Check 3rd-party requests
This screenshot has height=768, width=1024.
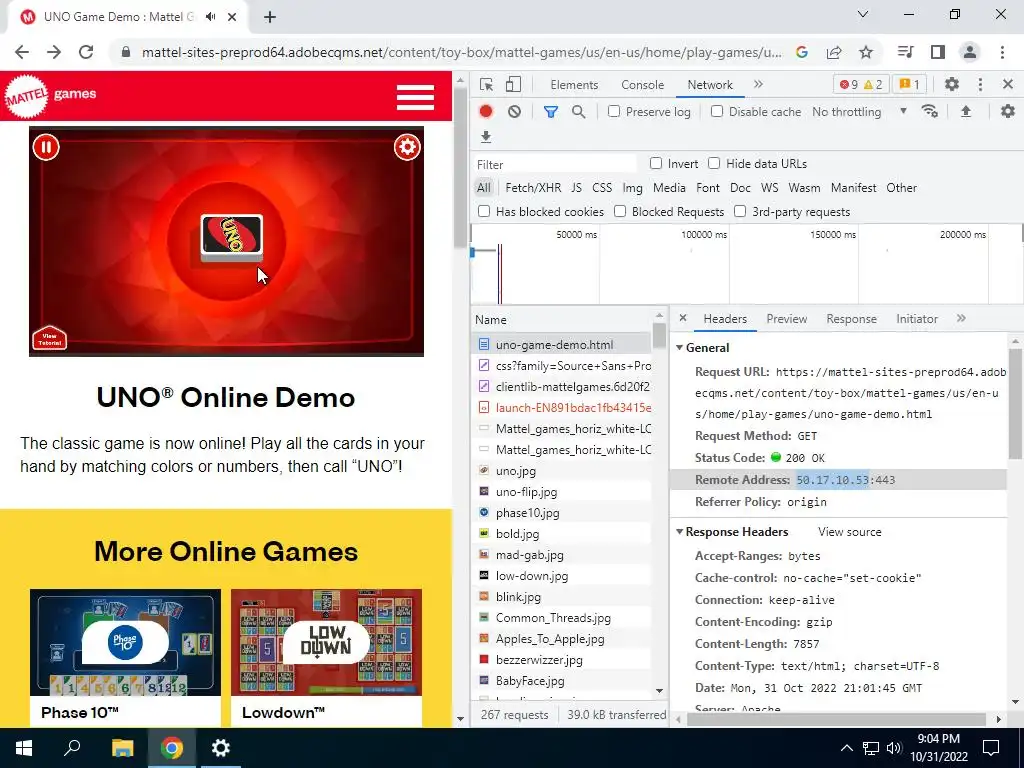[x=740, y=212]
